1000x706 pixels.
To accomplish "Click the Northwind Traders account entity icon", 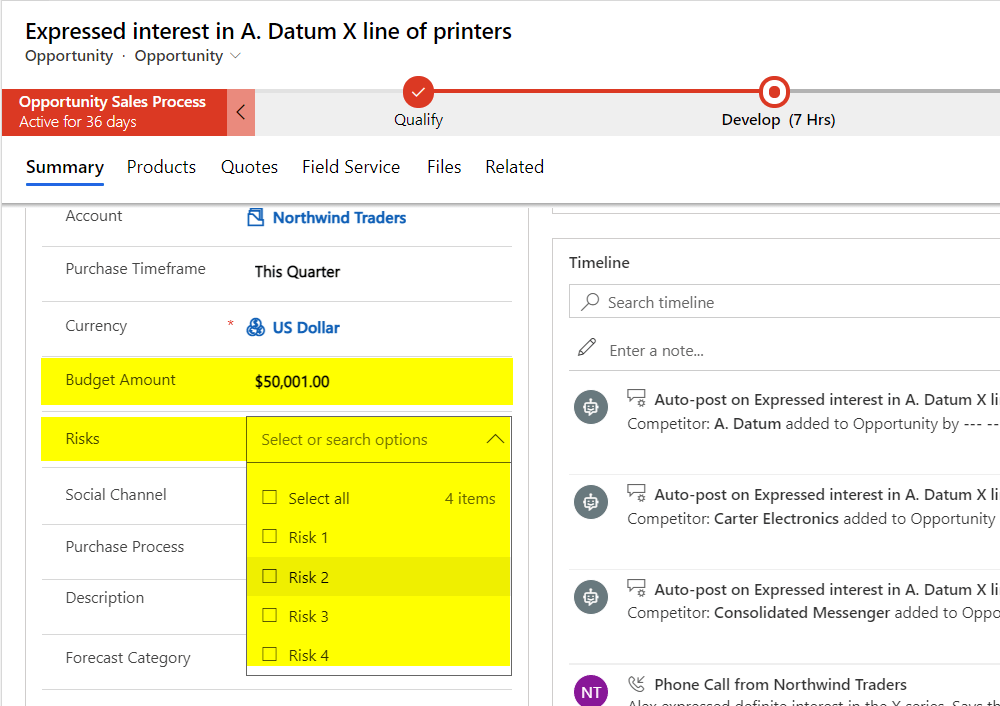I will [256, 218].
